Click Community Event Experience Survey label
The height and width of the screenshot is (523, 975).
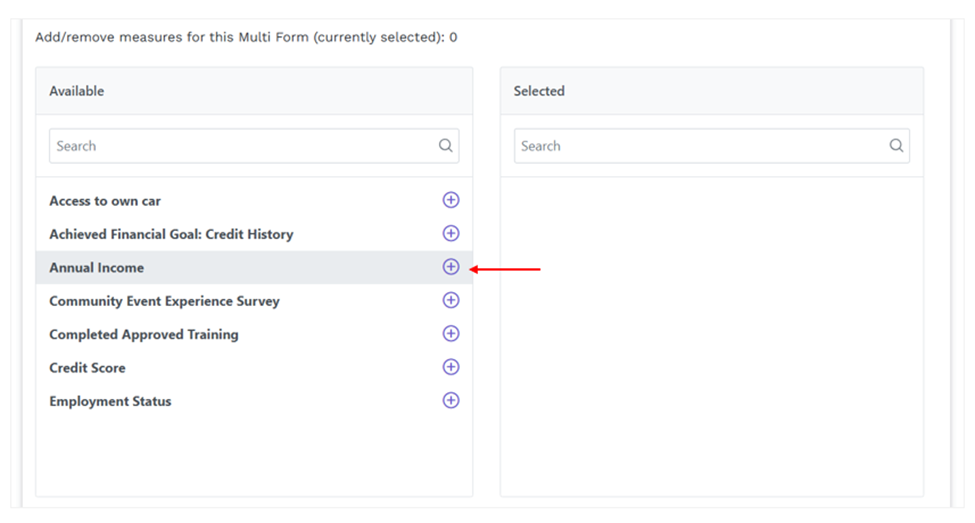pos(164,301)
